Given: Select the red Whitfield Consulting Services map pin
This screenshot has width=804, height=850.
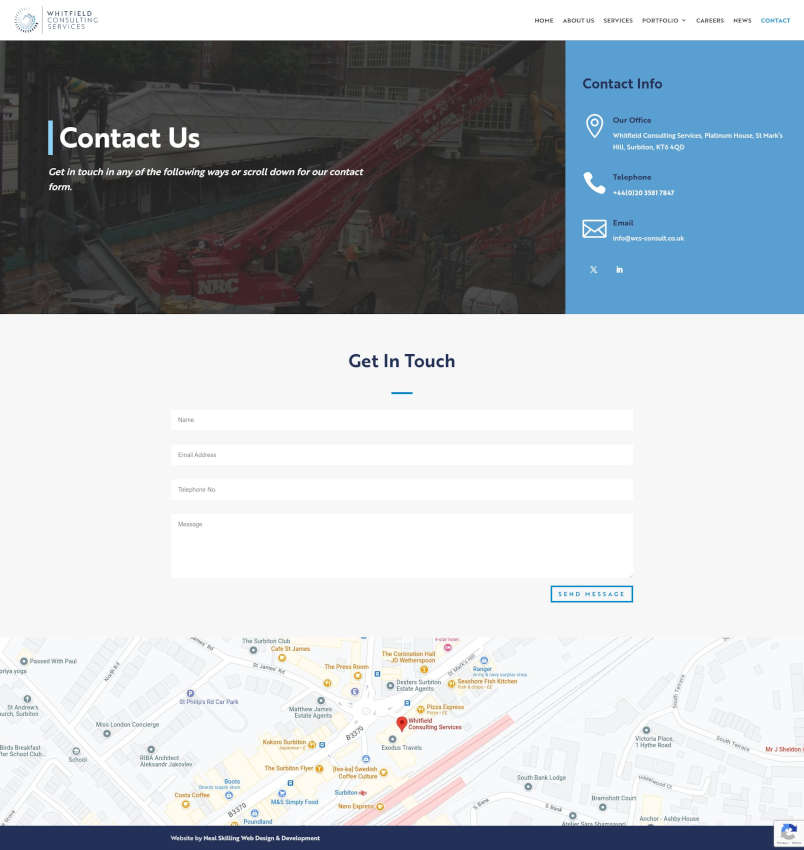Looking at the screenshot, I should coord(402,724).
